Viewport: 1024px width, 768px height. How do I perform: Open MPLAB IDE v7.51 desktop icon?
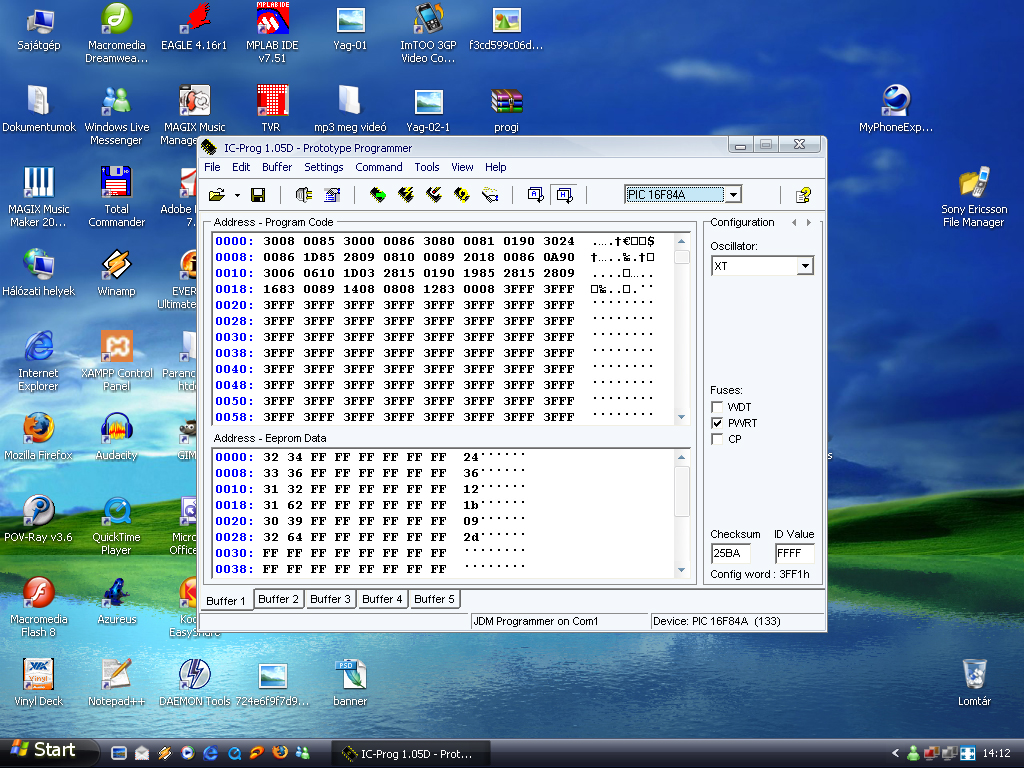(x=272, y=32)
